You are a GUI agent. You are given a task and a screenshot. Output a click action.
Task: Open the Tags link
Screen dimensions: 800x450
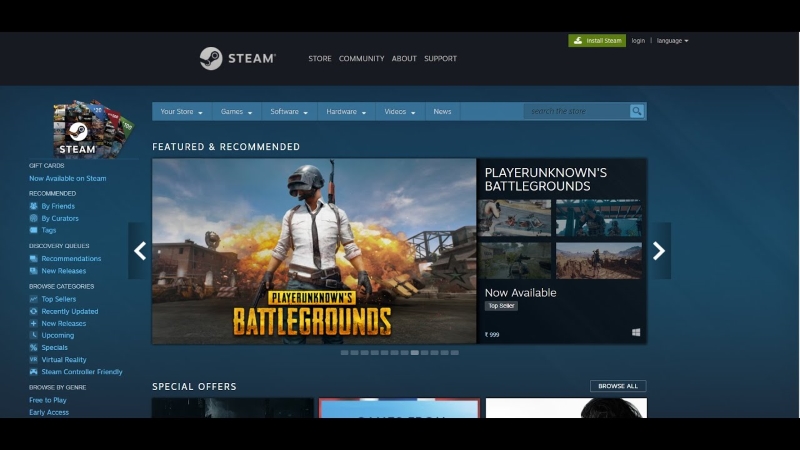[x=49, y=231]
